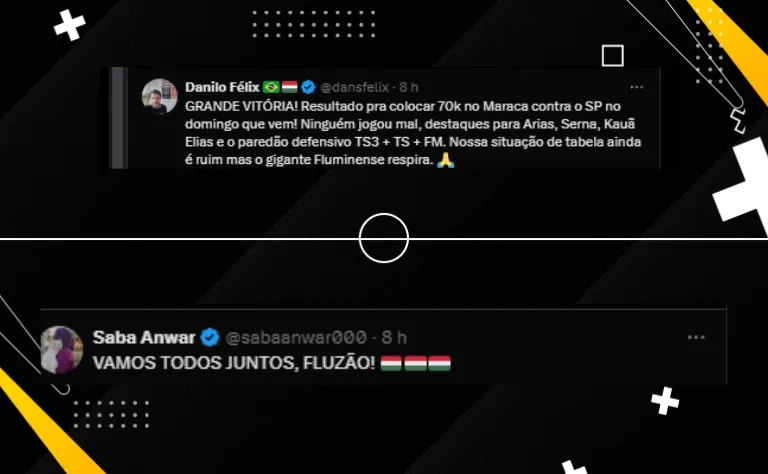Click Saba Anwar's profile picture
Image resolution: width=768 pixels, height=474 pixels.
(62, 350)
